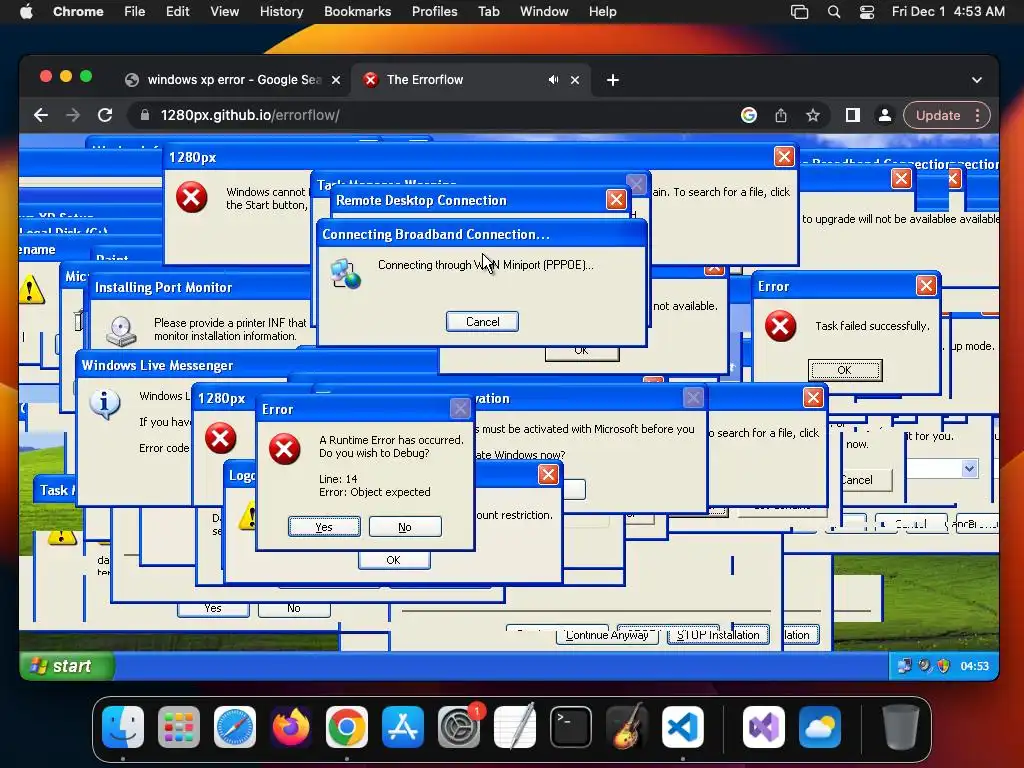Screen dimensions: 1024x768
Task: Click the CD icon in Installing Port Monitor
Action: coord(121,330)
